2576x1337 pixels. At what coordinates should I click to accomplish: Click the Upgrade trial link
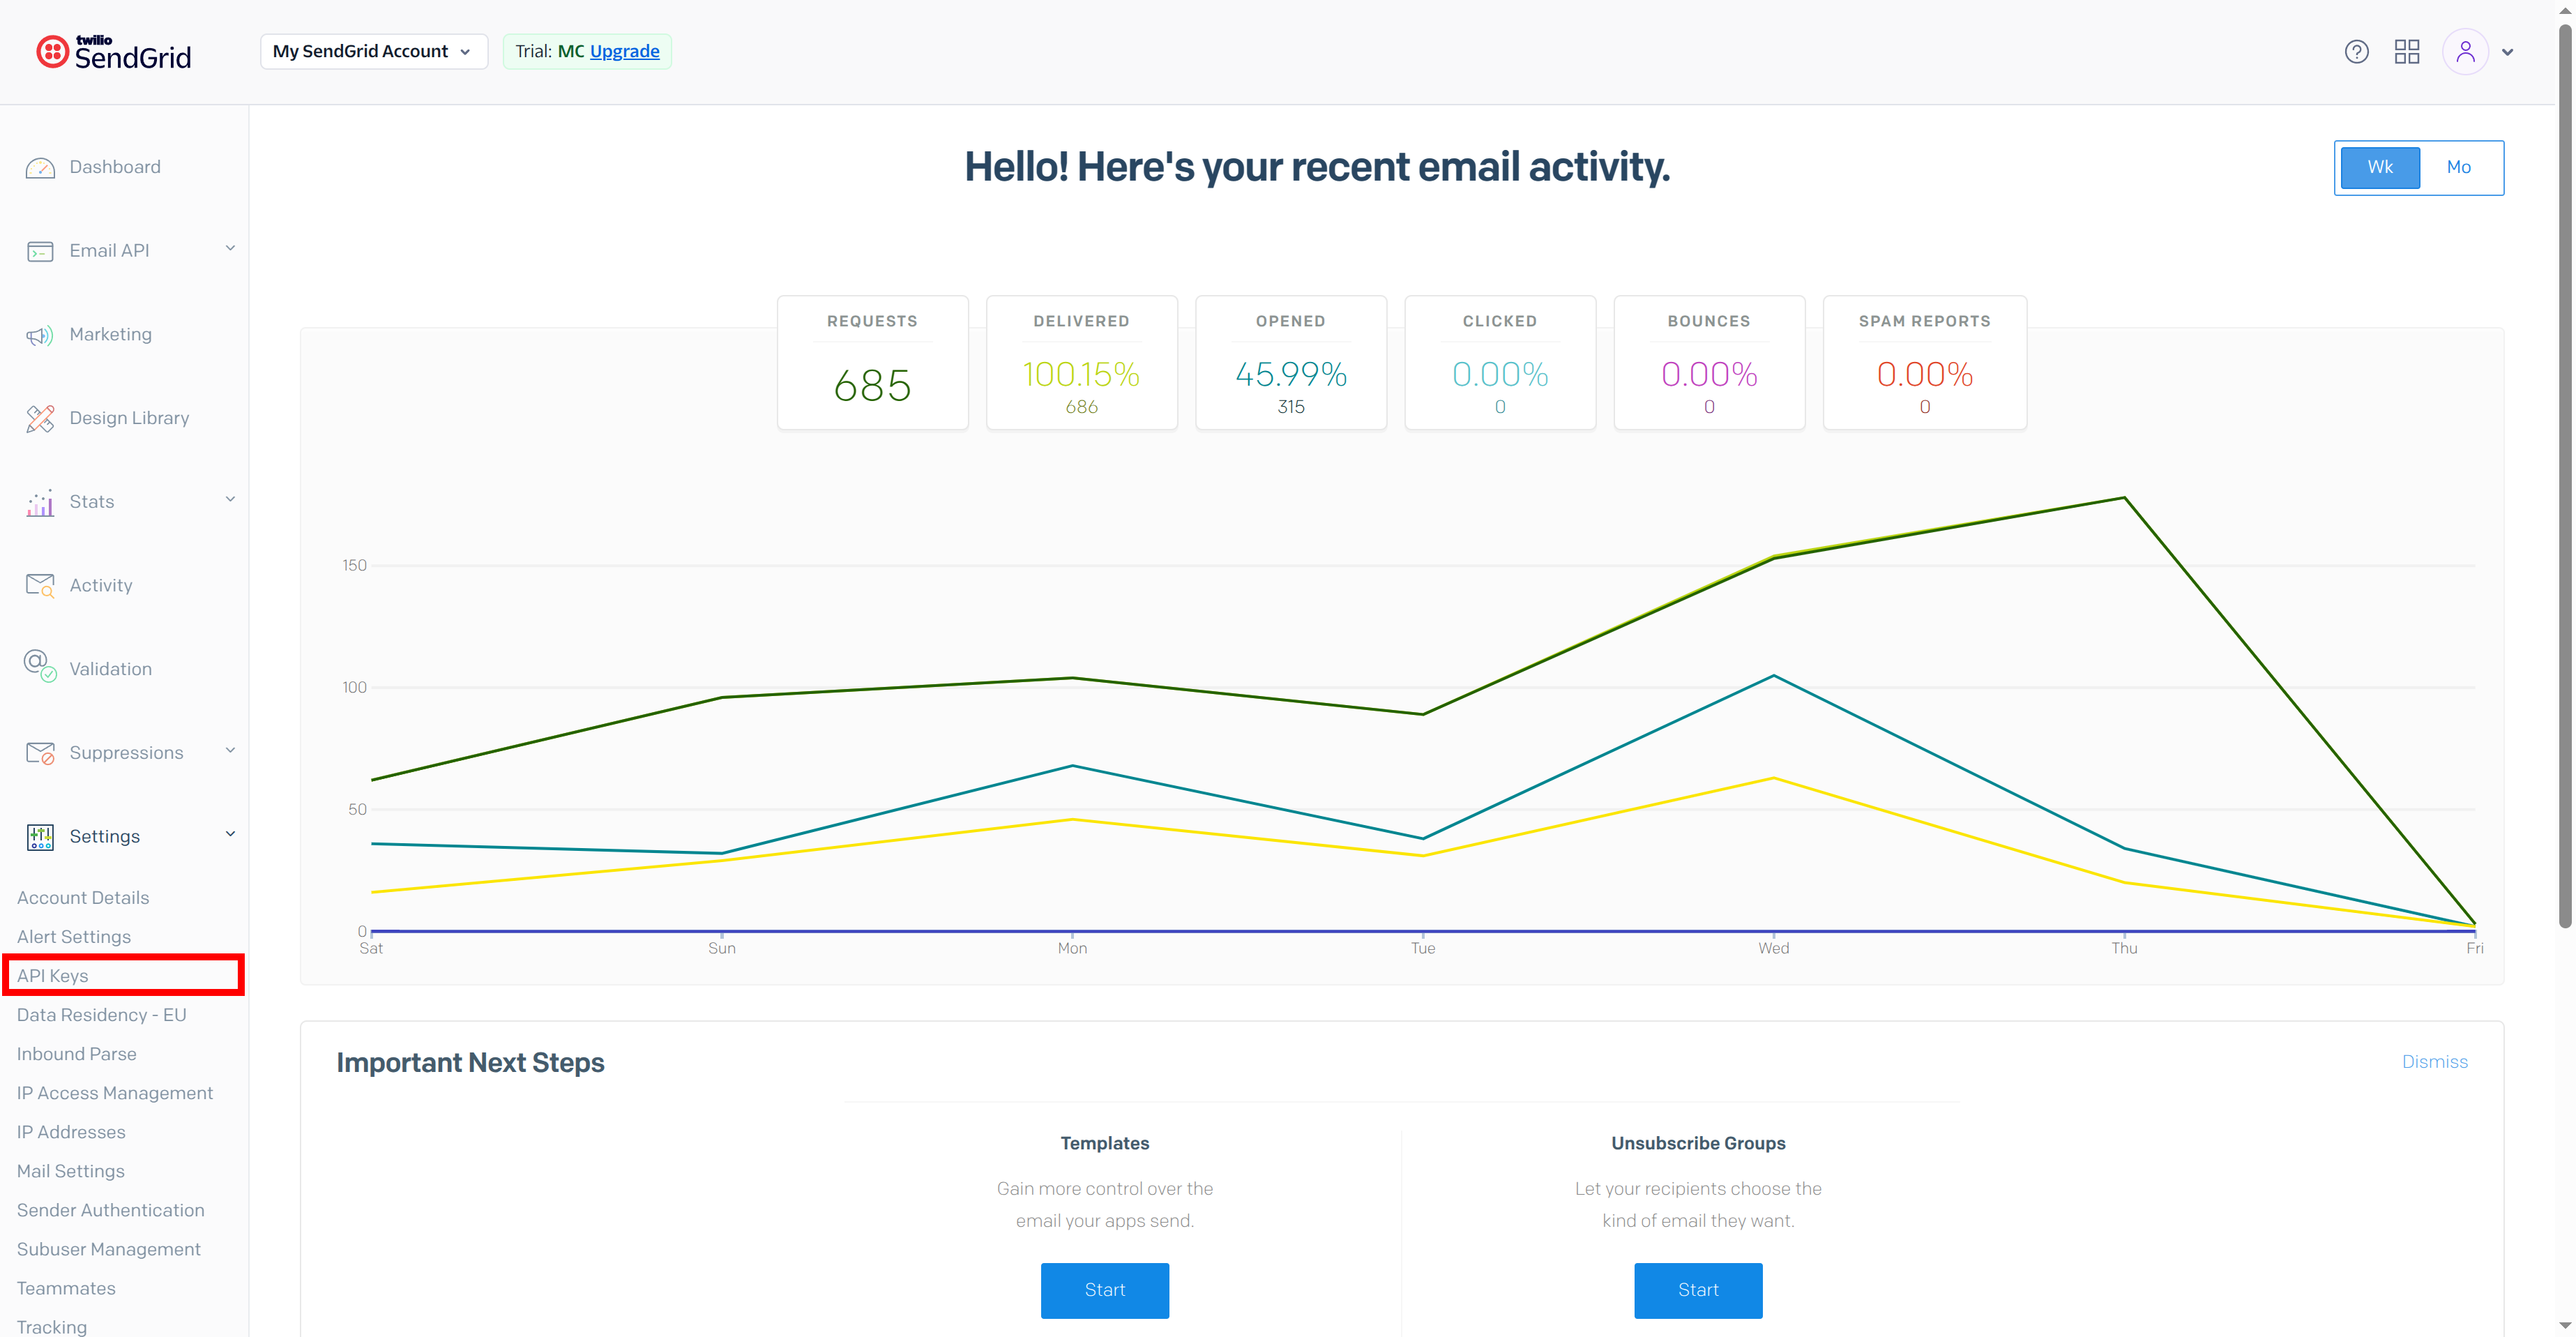(624, 52)
